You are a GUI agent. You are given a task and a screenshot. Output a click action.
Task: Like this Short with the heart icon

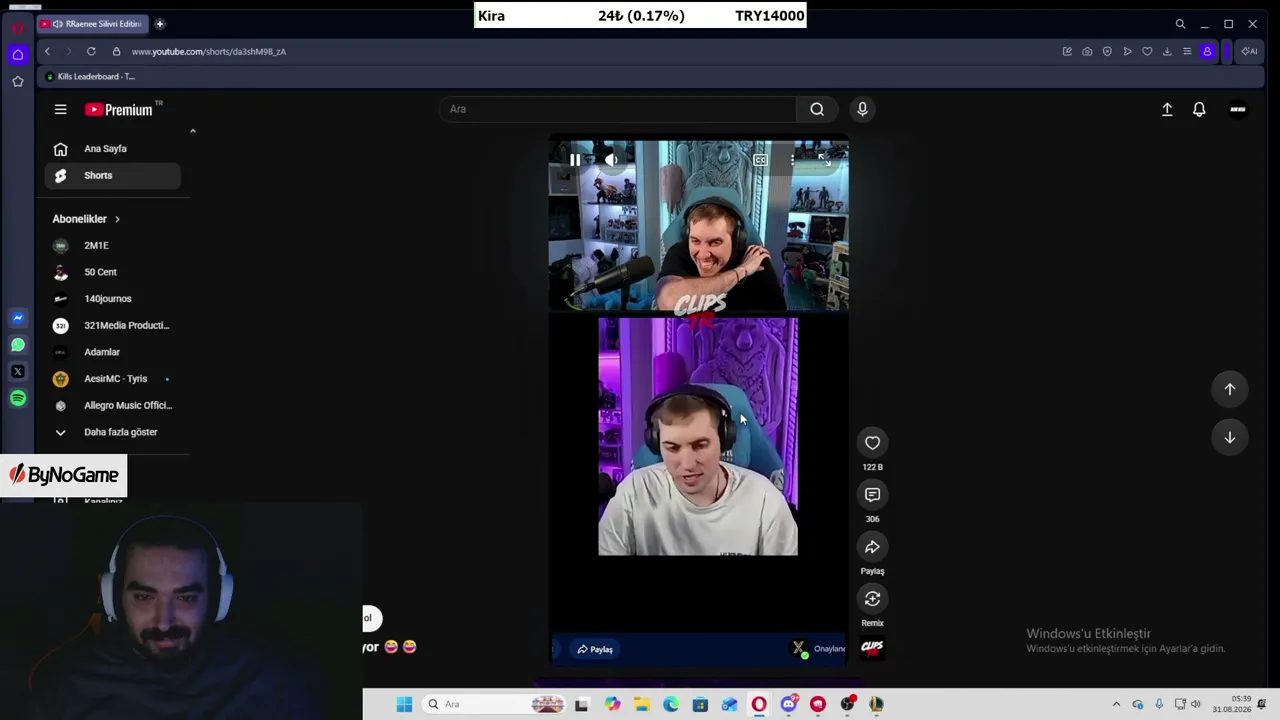pyautogui.click(x=872, y=443)
